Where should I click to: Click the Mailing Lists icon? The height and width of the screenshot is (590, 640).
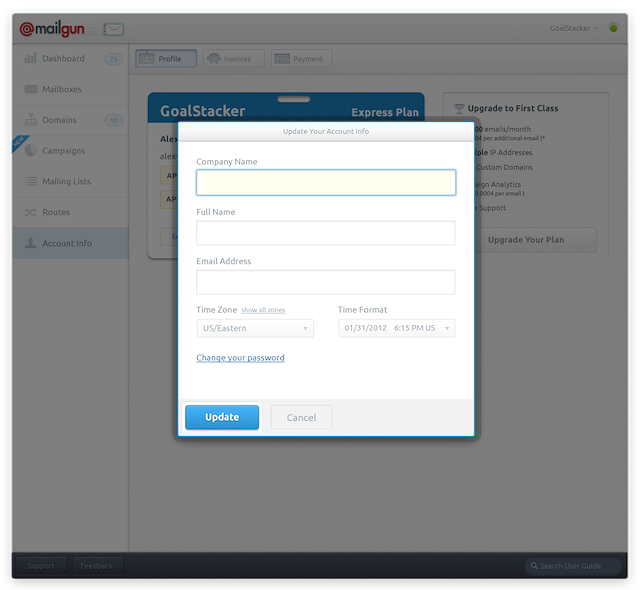click(x=31, y=182)
